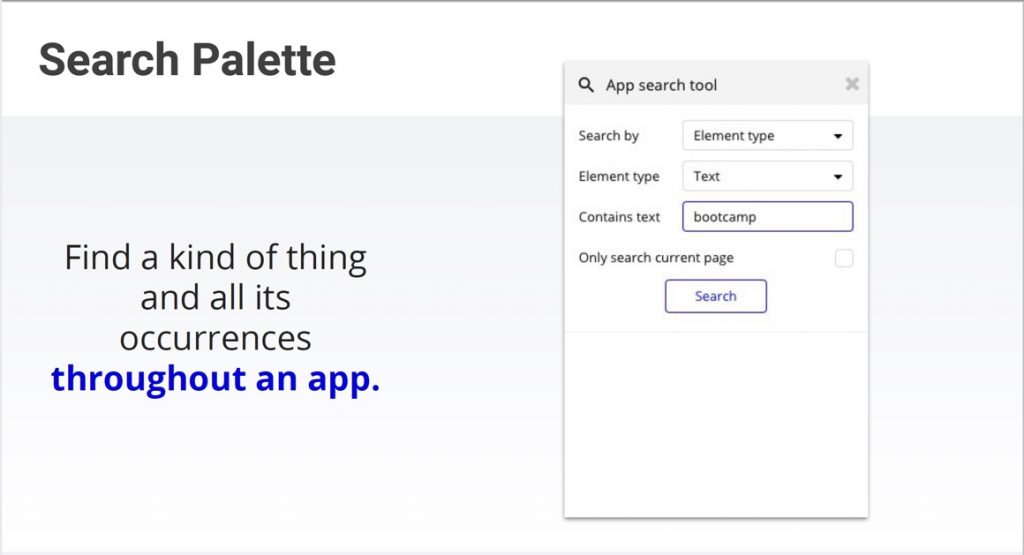This screenshot has width=1024, height=555.
Task: Click the Search button
Action: tap(716, 296)
